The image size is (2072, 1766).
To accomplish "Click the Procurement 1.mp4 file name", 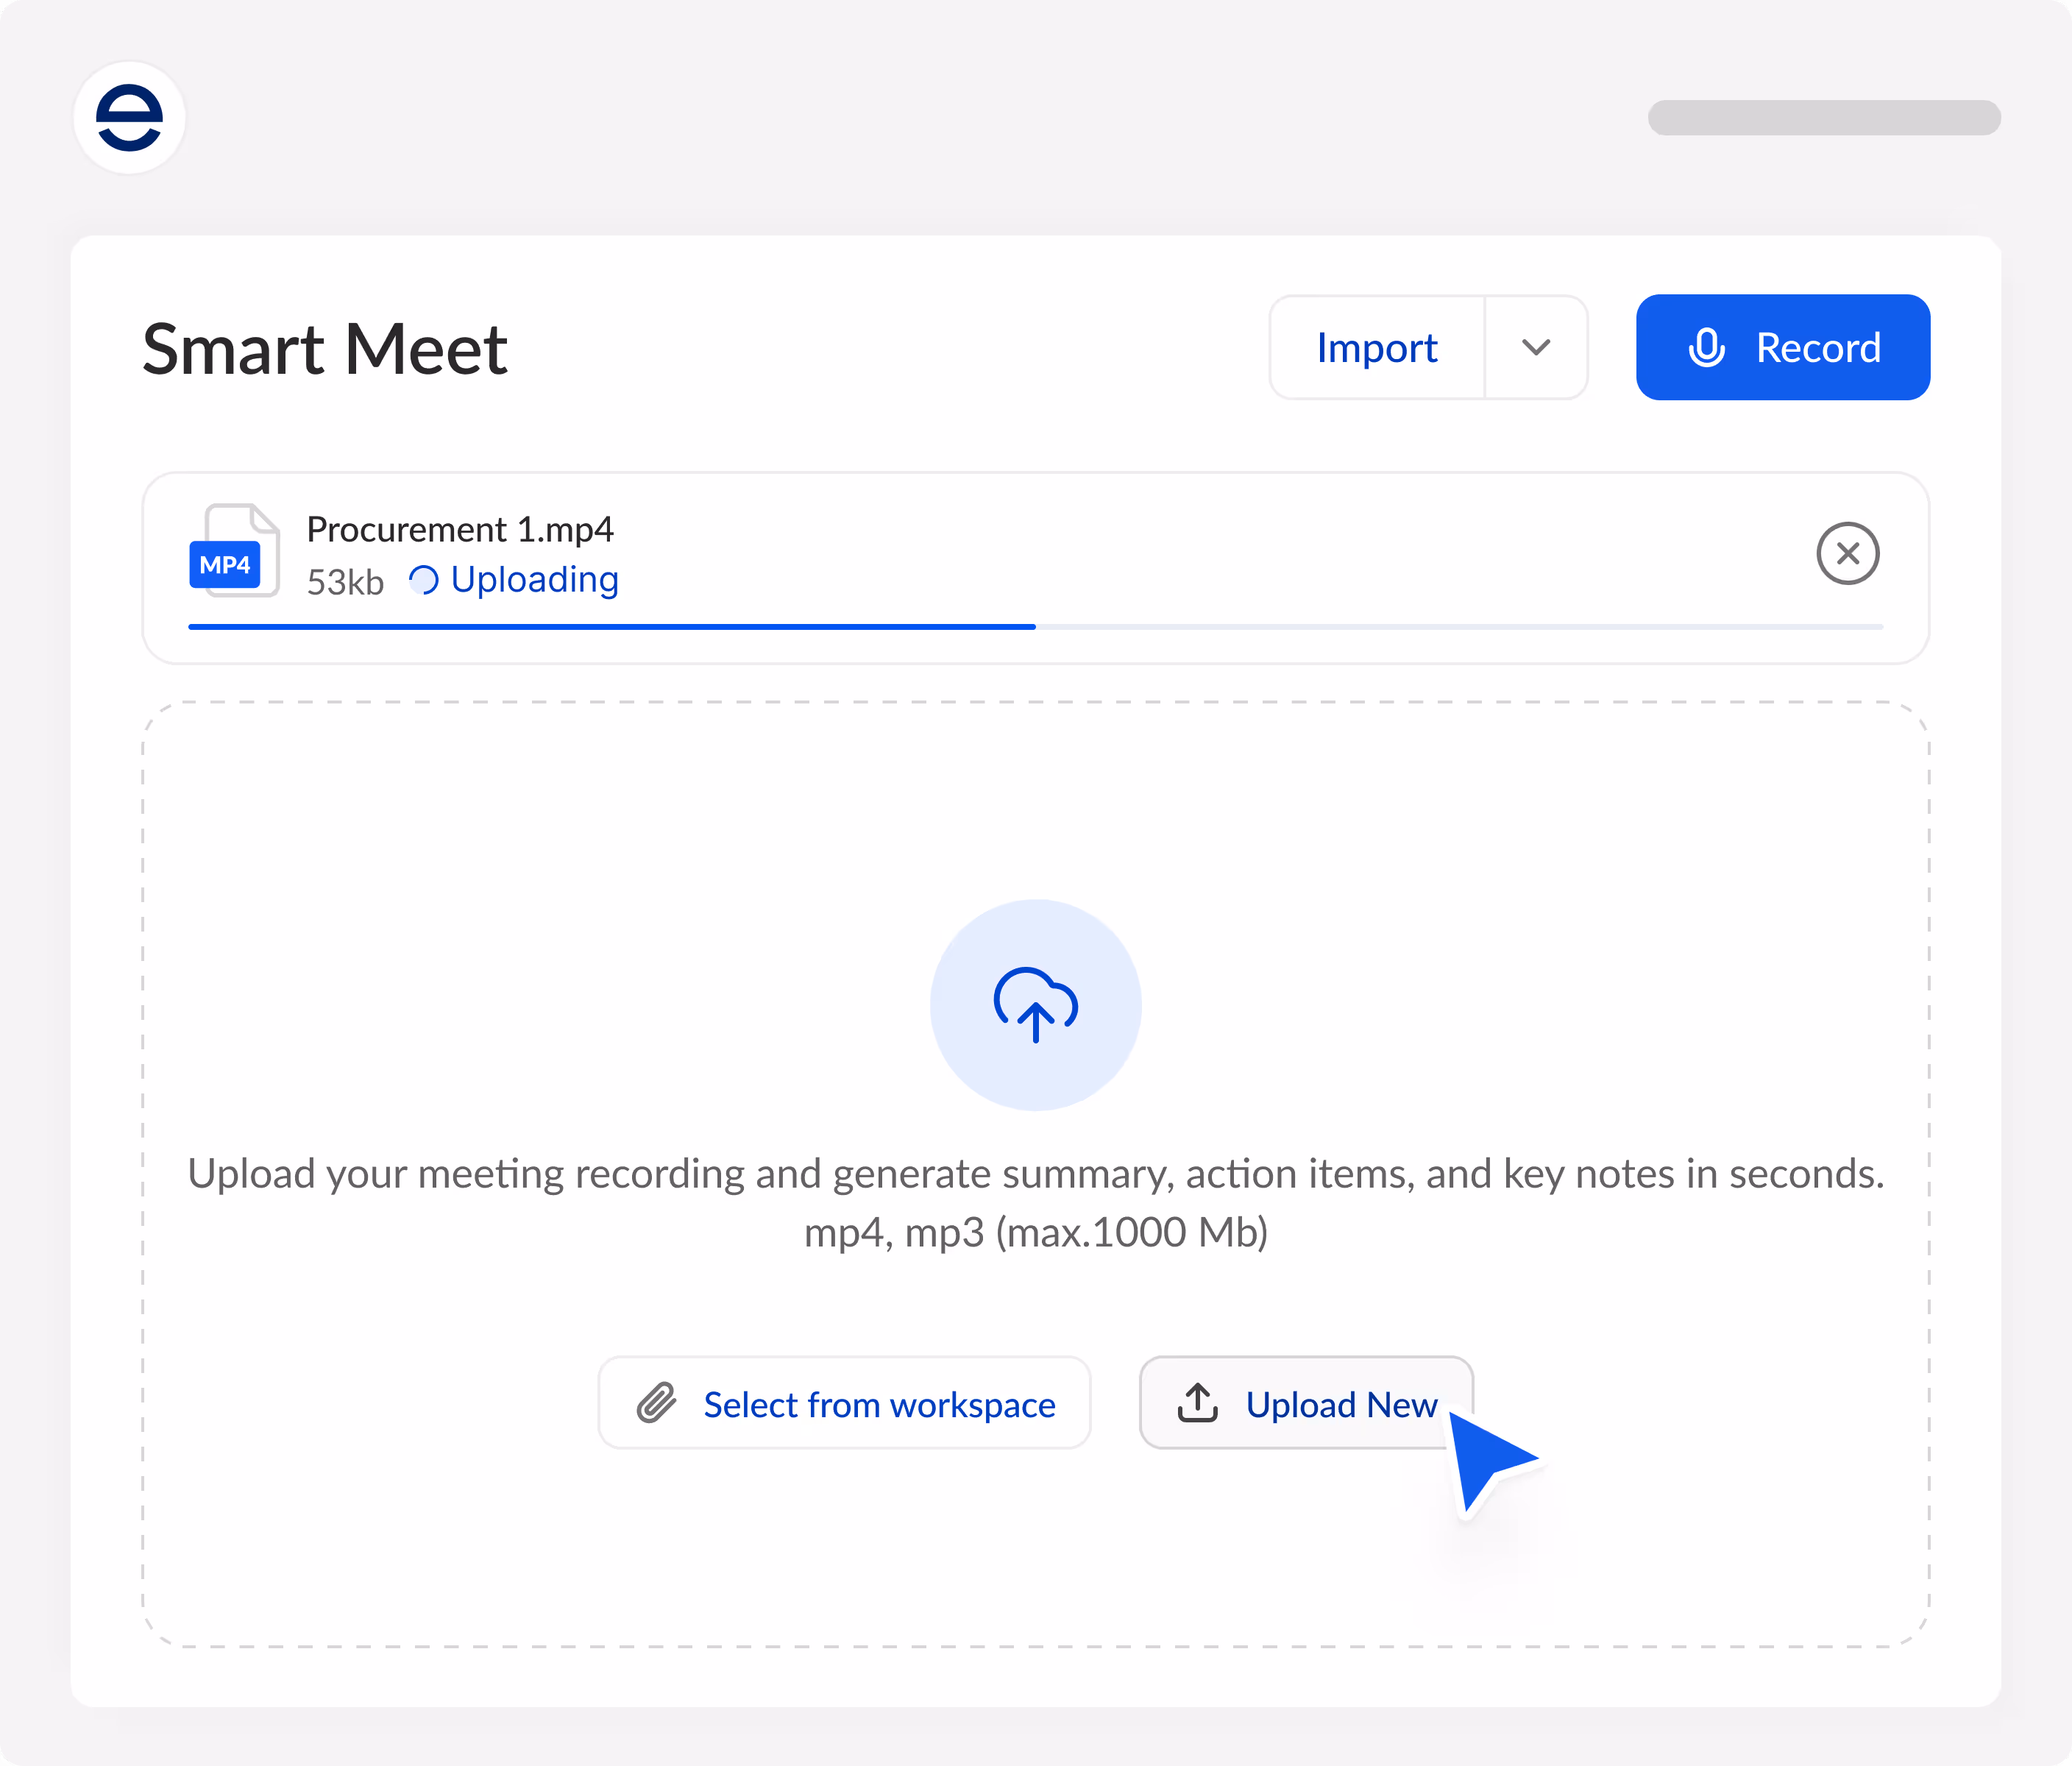I will click(x=460, y=529).
